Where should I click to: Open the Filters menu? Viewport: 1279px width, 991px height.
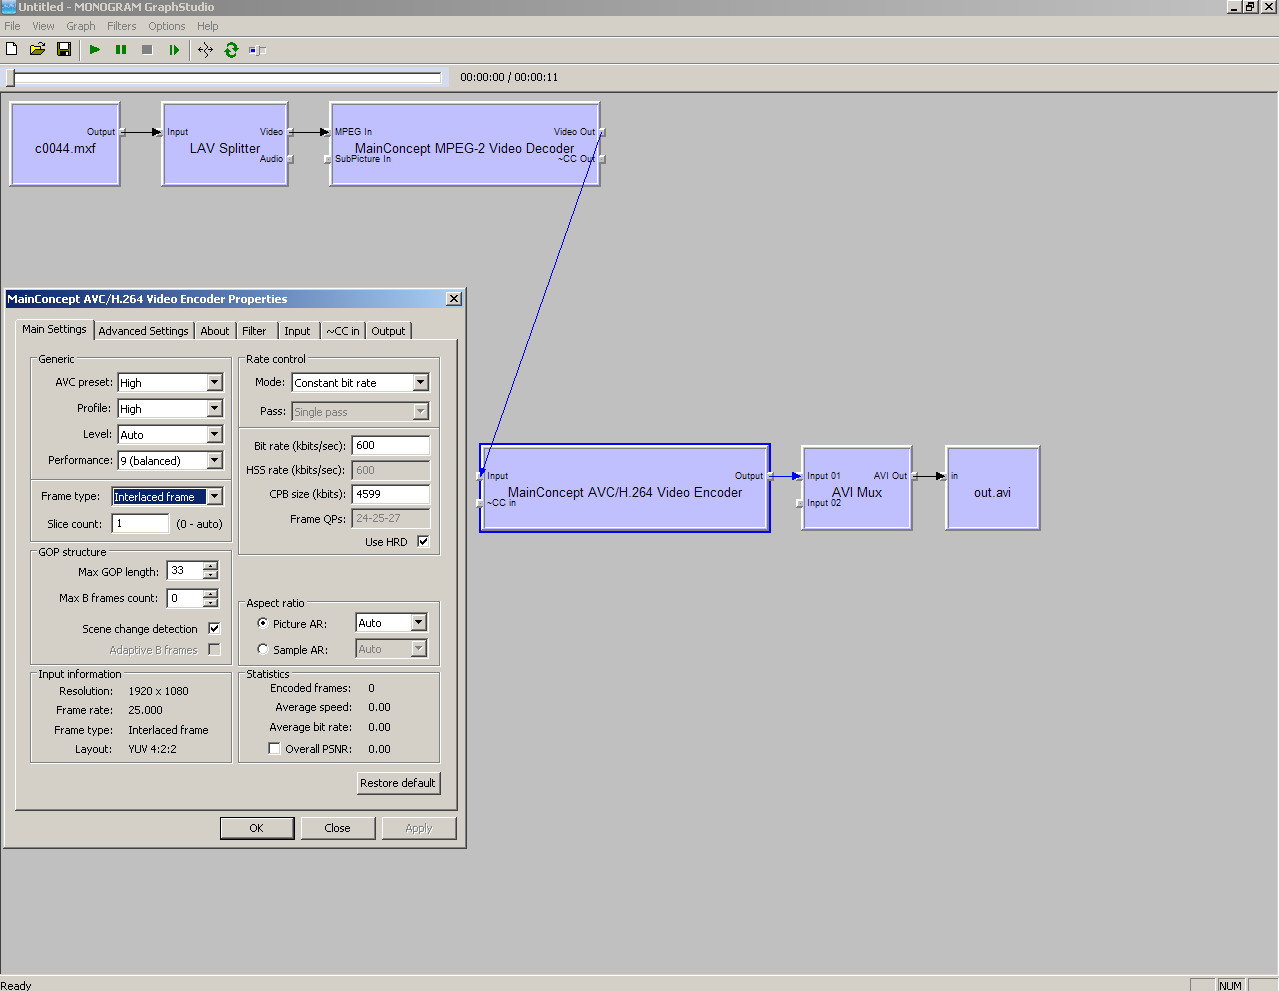(121, 26)
